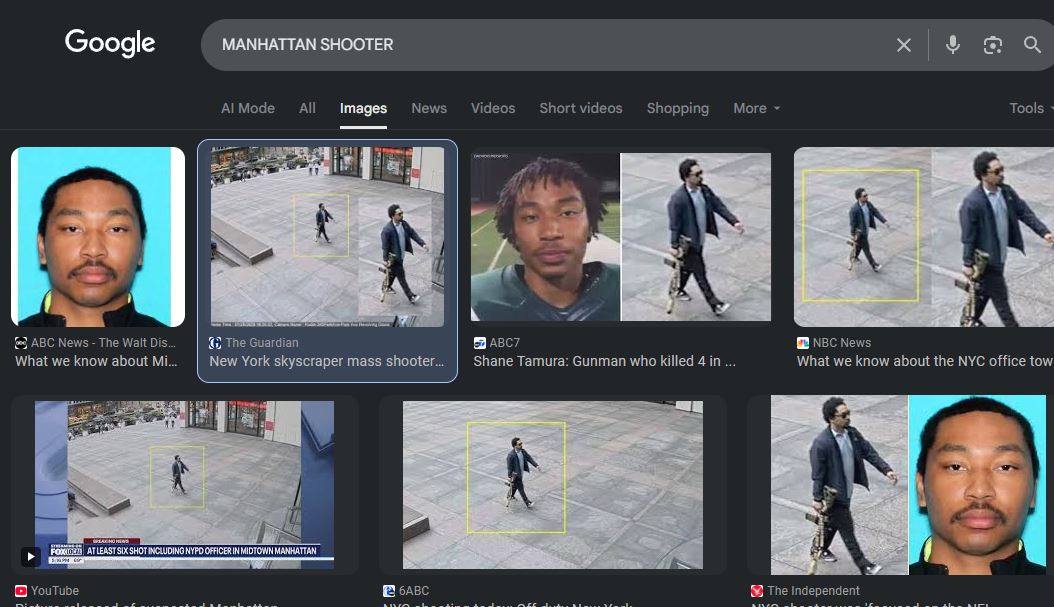Open the Tools filter dropdown
Image resolution: width=1054 pixels, height=607 pixels.
point(1028,108)
